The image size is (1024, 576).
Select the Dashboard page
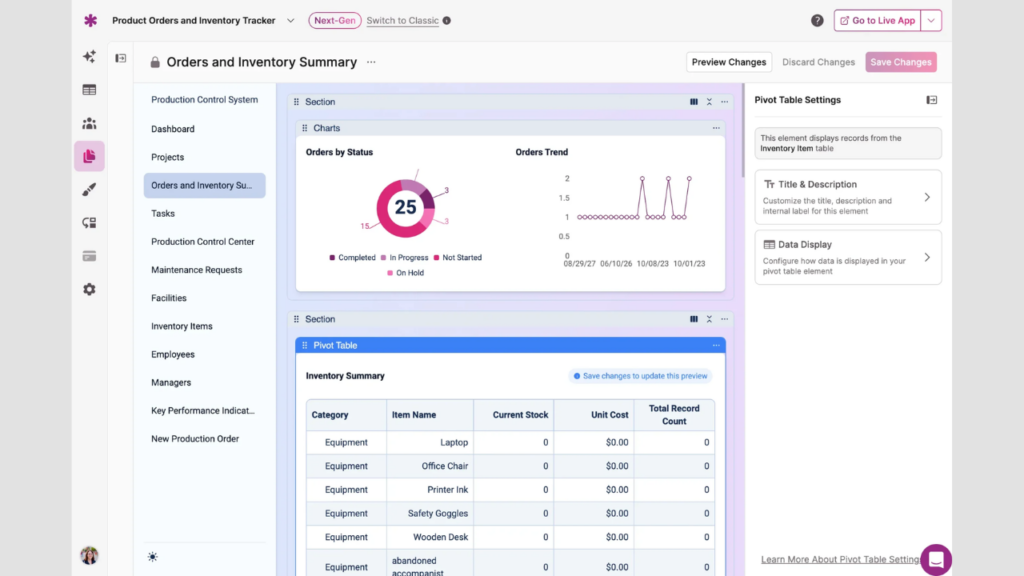point(173,129)
